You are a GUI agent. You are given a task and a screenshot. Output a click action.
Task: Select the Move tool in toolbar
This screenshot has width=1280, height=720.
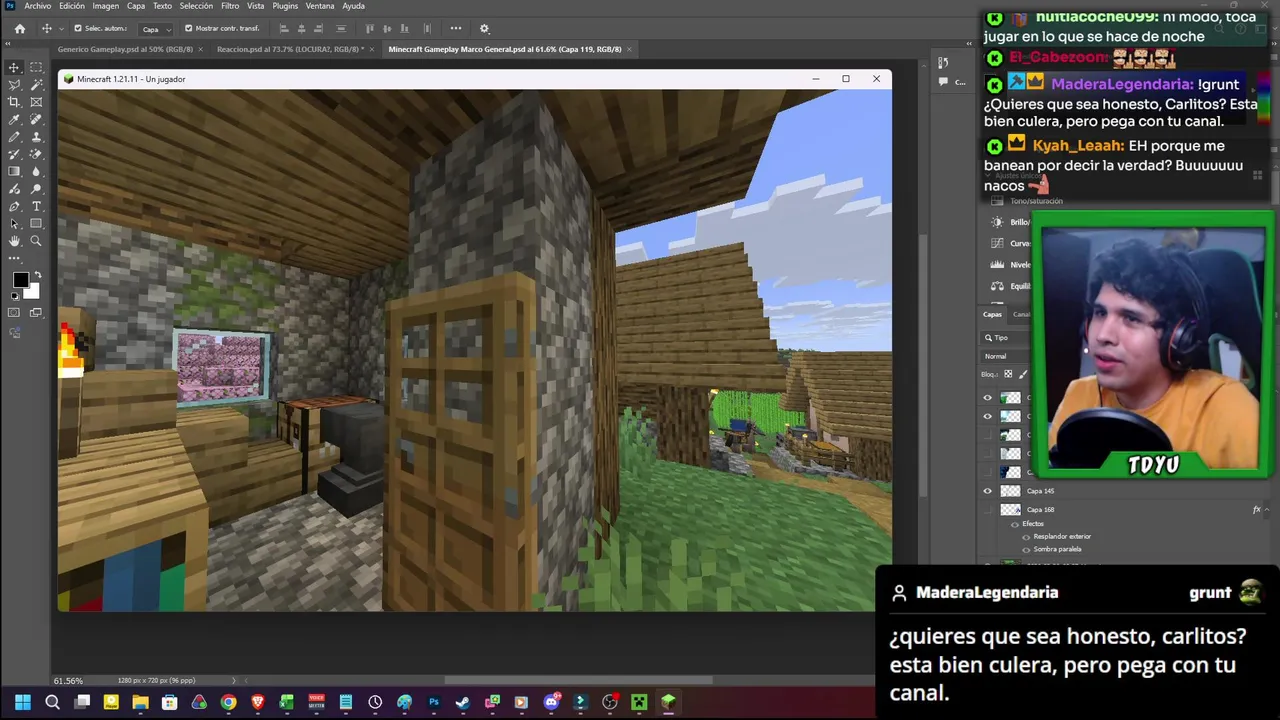pyautogui.click(x=14, y=67)
